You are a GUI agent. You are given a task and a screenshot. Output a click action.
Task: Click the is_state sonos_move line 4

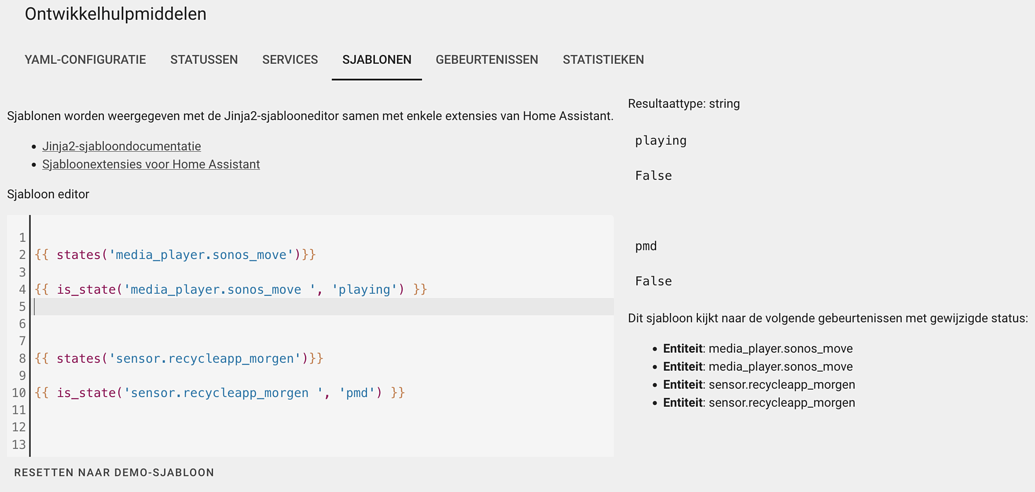(232, 289)
